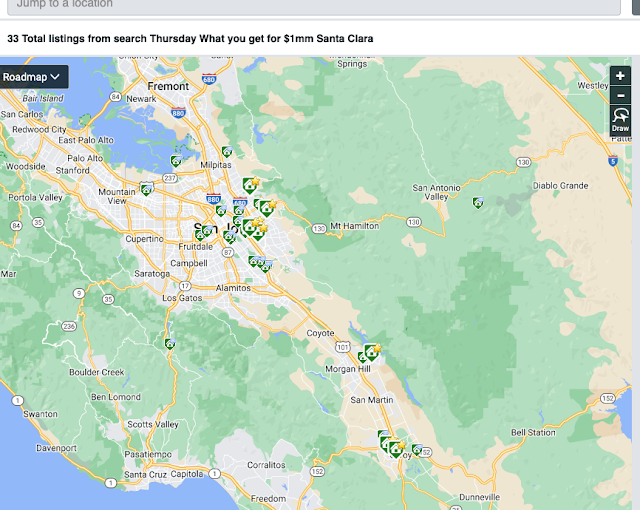This screenshot has width=640, height=510.
Task: Select the listing marker east of Gilroy by route 152
Action: pyautogui.click(x=417, y=450)
